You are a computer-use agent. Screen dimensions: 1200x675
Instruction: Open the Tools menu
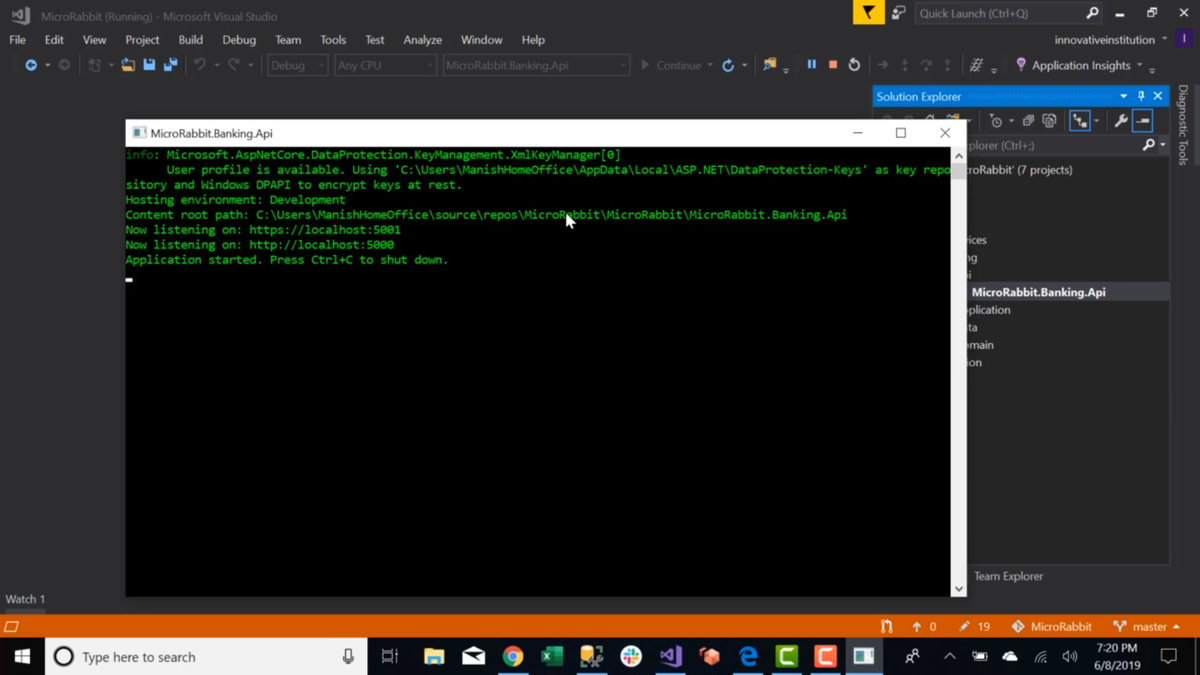(x=333, y=40)
